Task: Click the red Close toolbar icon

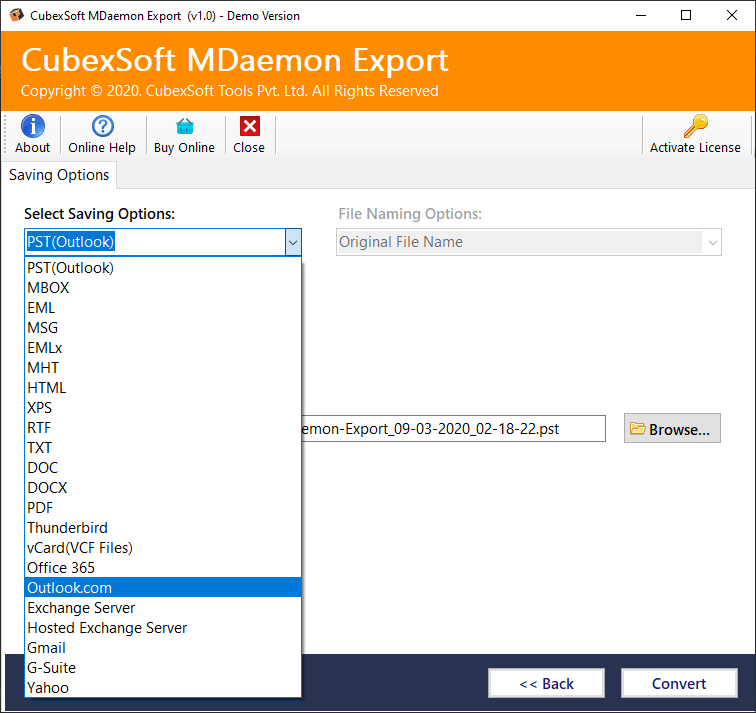Action: 249,126
